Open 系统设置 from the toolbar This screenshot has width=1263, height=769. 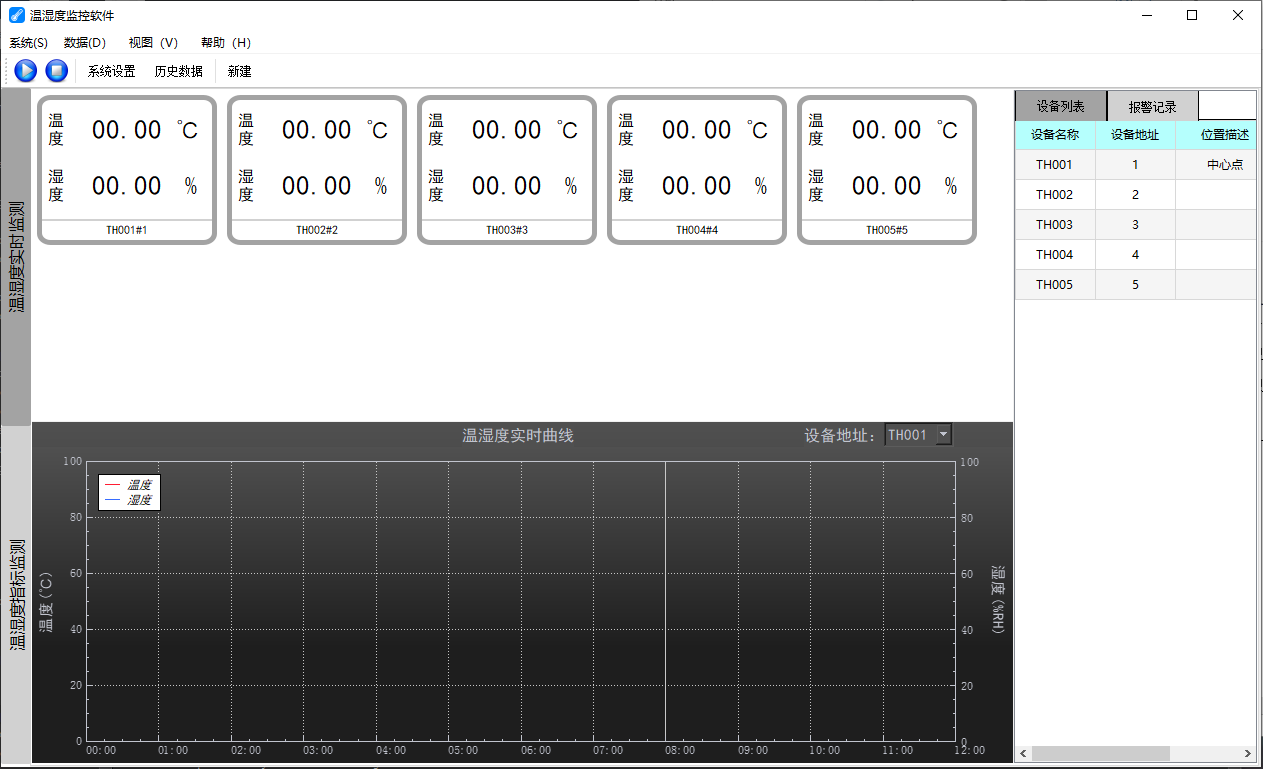(x=112, y=72)
